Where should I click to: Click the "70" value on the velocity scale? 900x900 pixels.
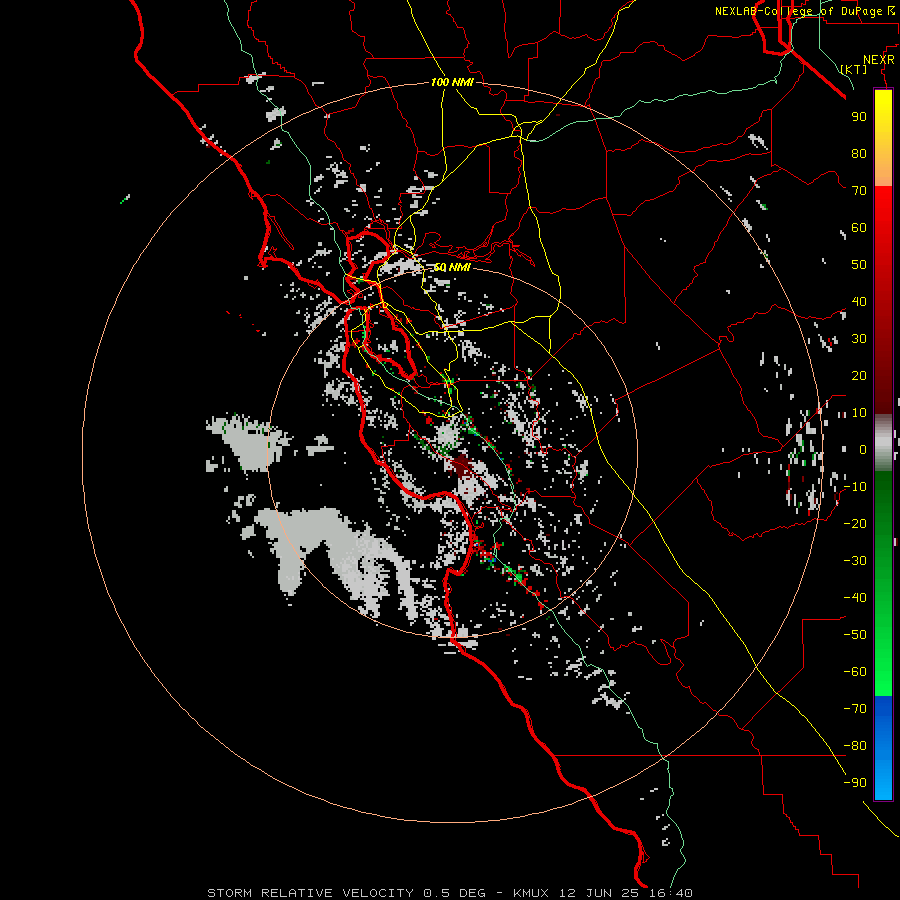coord(859,191)
